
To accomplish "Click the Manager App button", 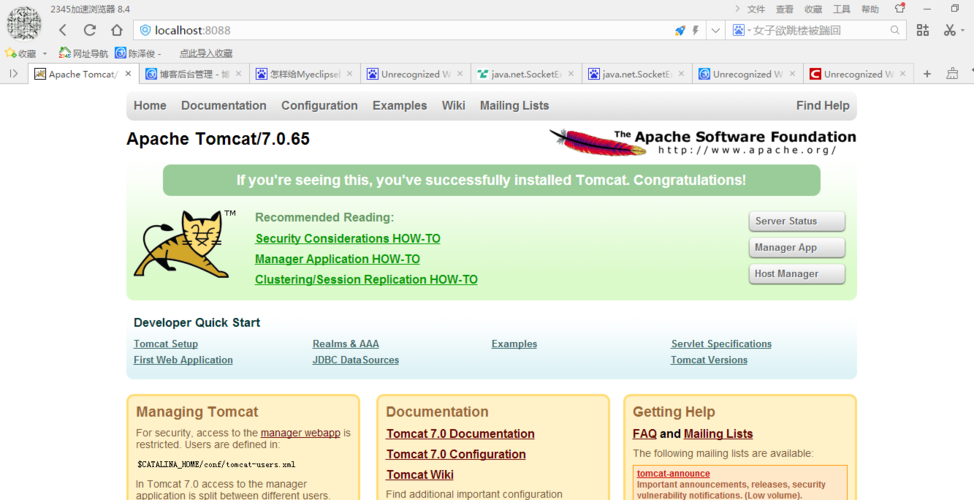I will point(797,247).
